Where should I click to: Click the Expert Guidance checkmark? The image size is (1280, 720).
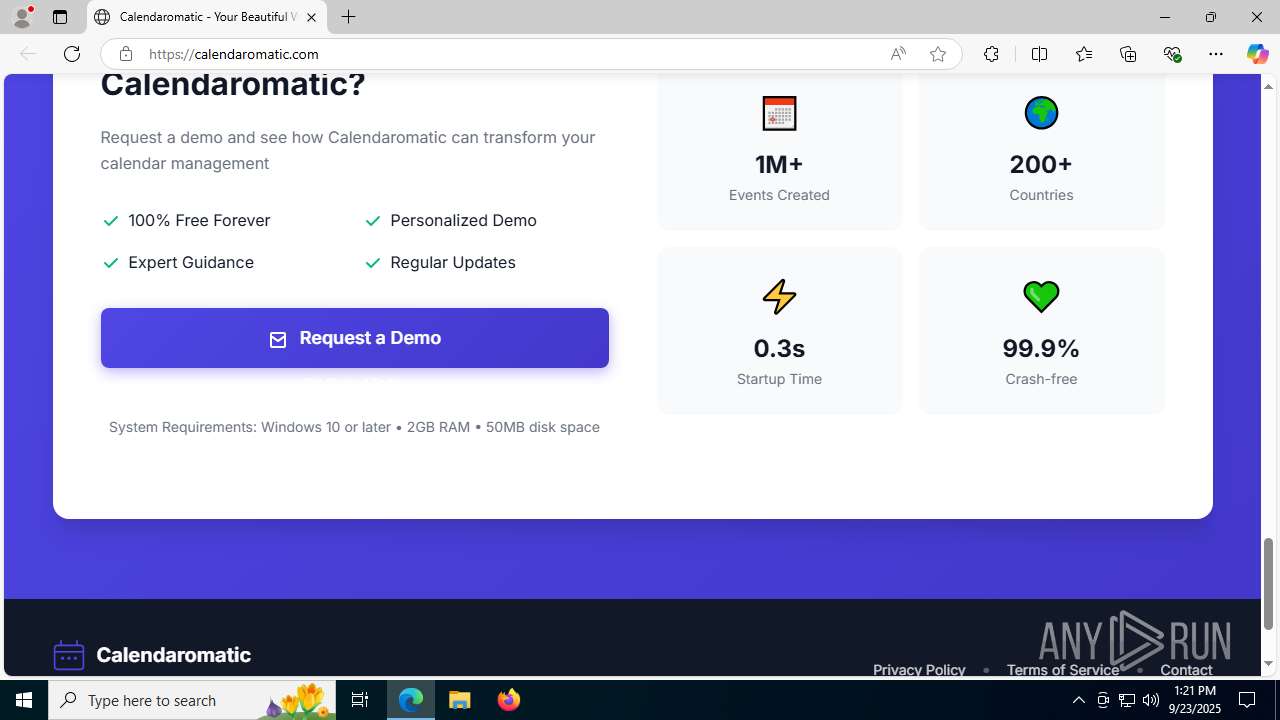111,263
